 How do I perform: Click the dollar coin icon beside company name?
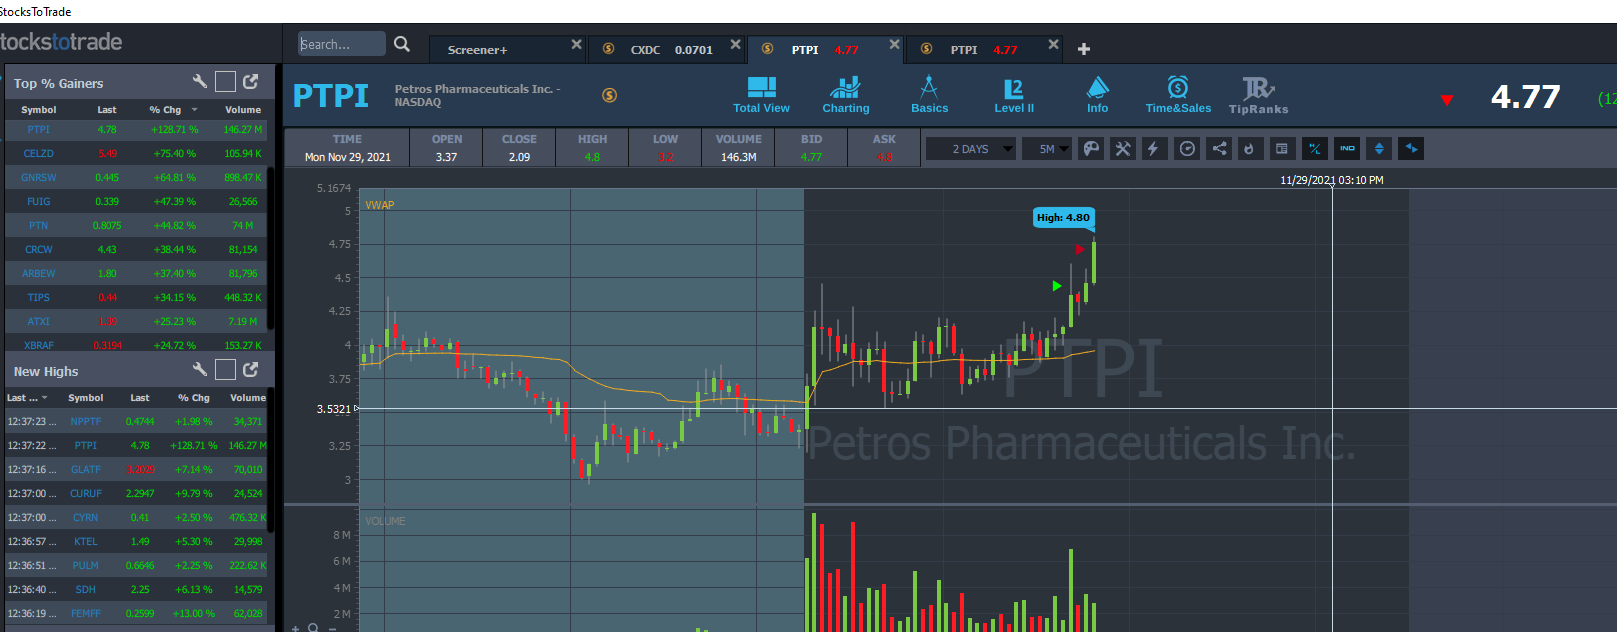tap(609, 95)
